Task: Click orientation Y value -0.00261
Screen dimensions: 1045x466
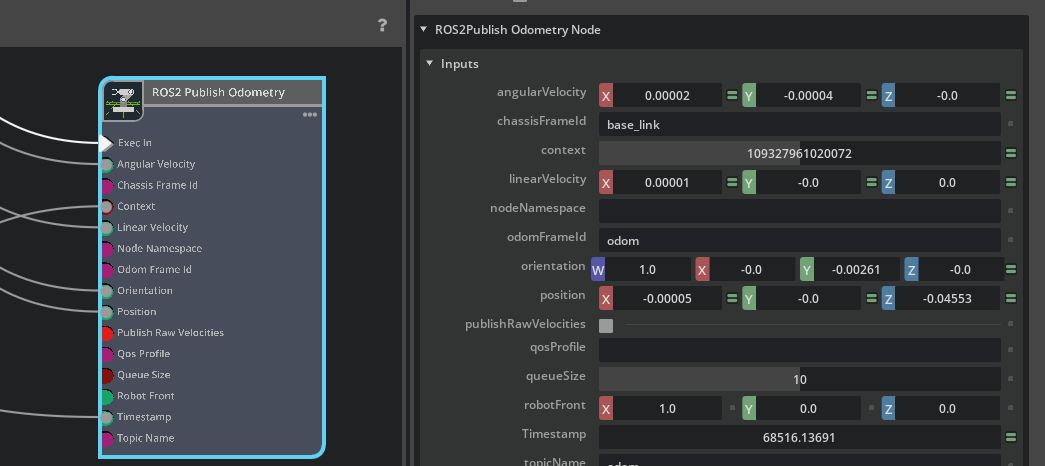Action: (856, 269)
